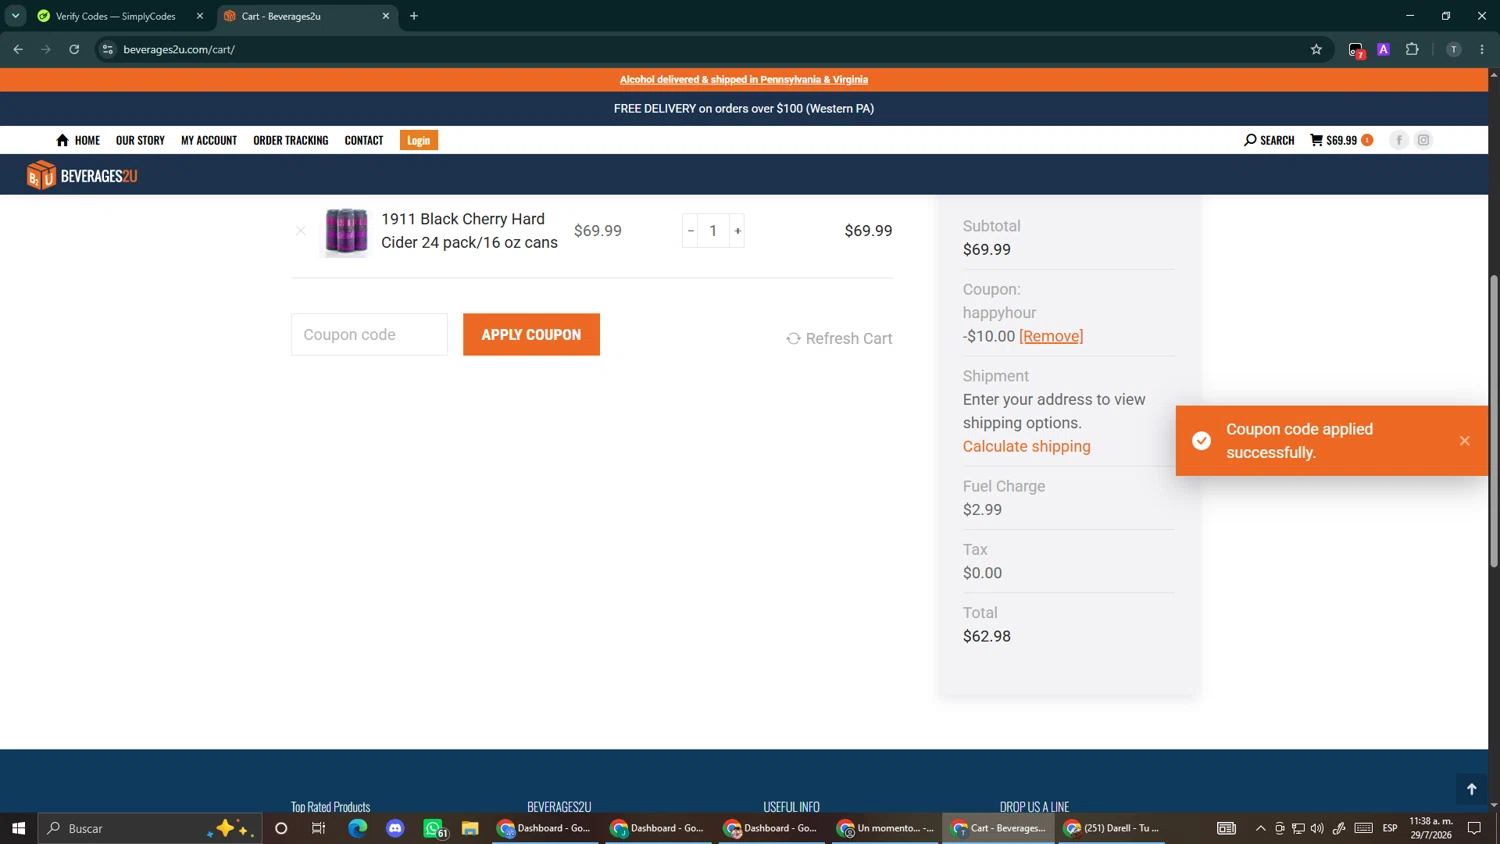Open File Explorer from the taskbar
This screenshot has height=844, width=1500.
[x=470, y=828]
